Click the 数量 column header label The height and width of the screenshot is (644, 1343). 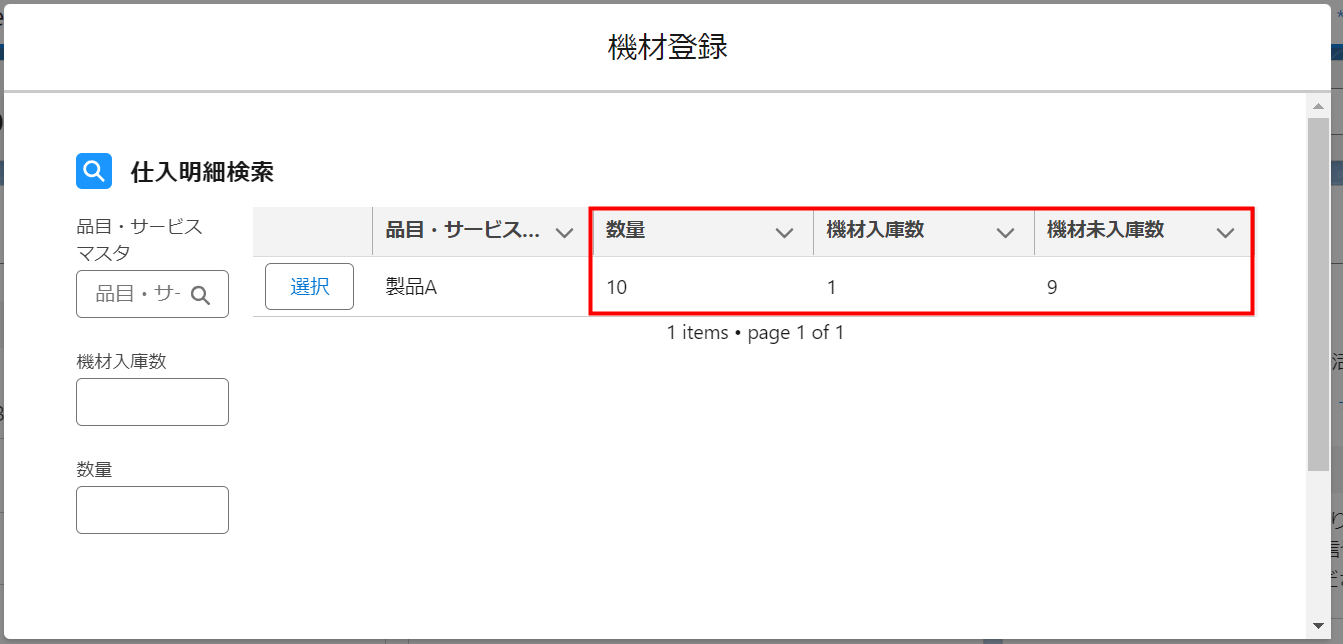pos(626,230)
